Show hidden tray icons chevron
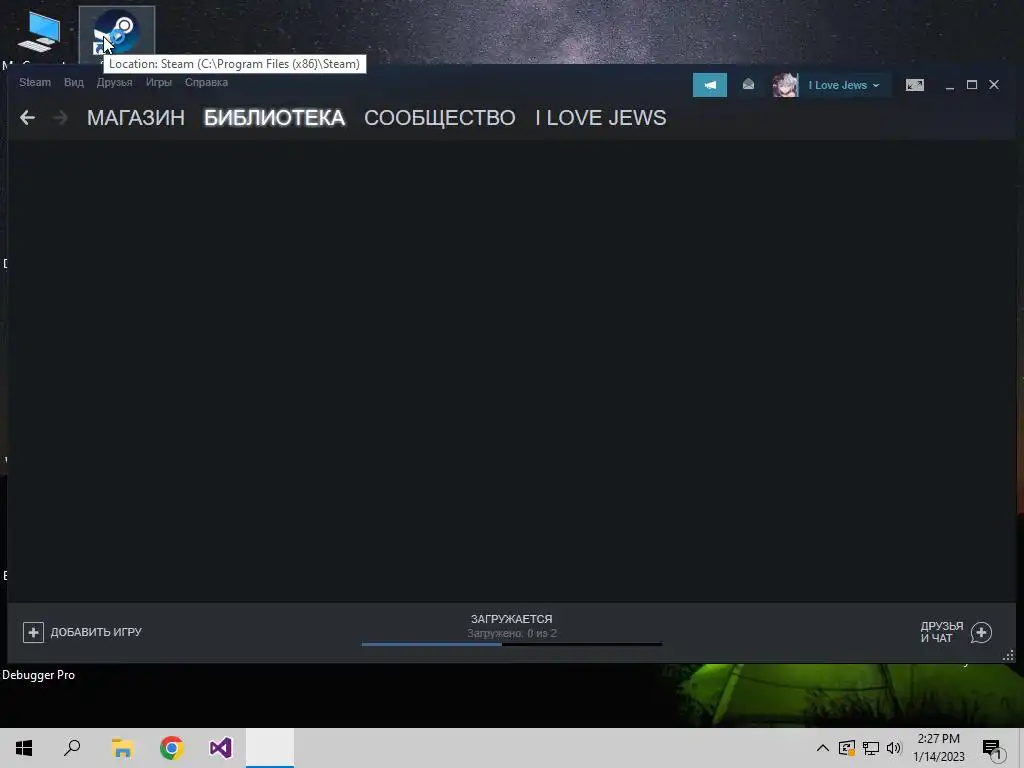Viewport: 1024px width, 768px height. click(x=823, y=748)
